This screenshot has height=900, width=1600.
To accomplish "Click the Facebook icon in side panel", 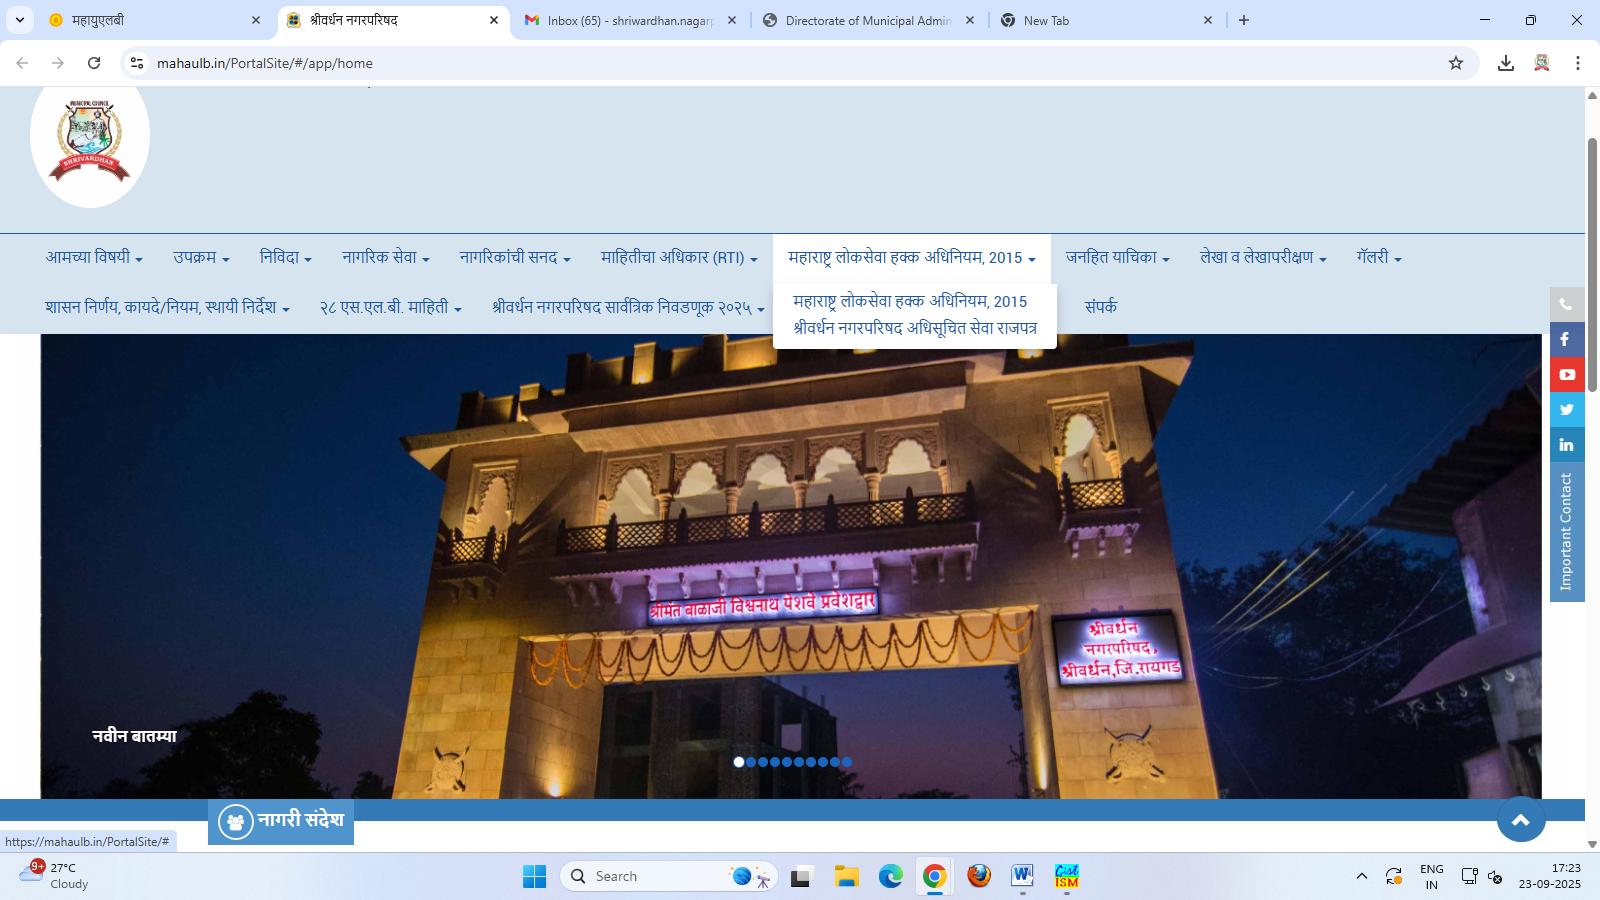I will (1566, 339).
